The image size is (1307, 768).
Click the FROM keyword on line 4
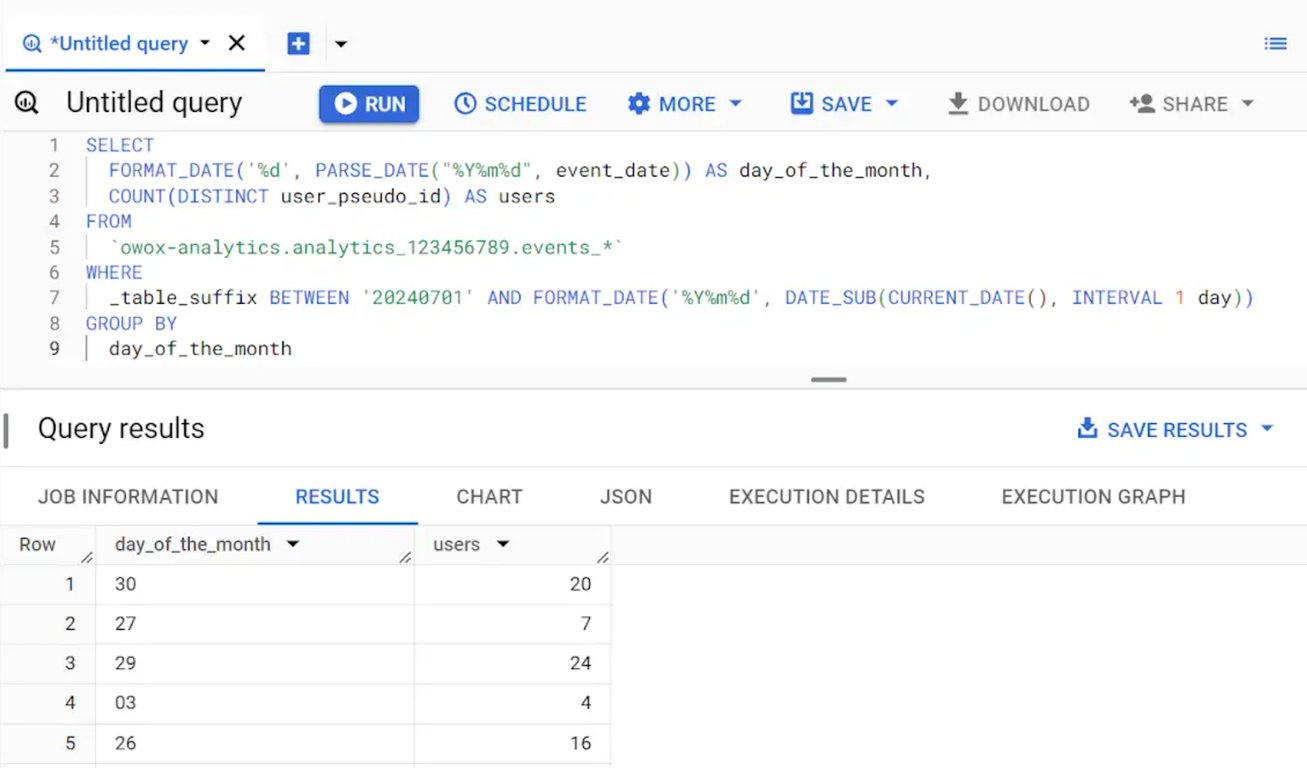tap(109, 221)
